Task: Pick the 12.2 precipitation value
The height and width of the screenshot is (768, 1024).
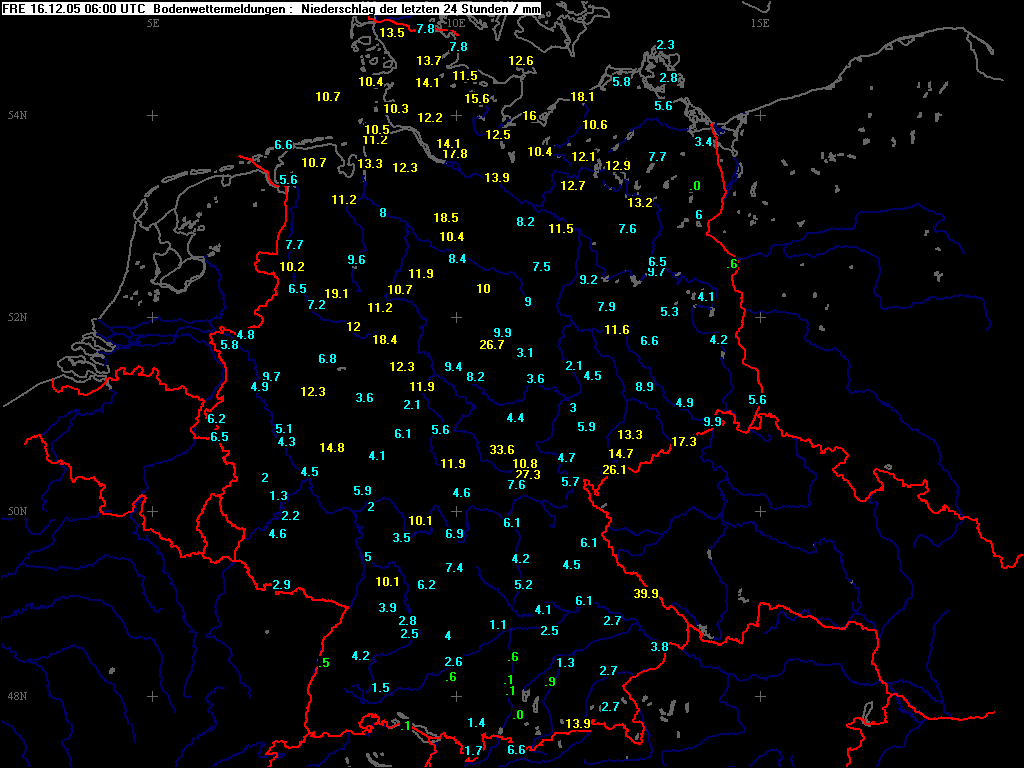Action: point(430,118)
